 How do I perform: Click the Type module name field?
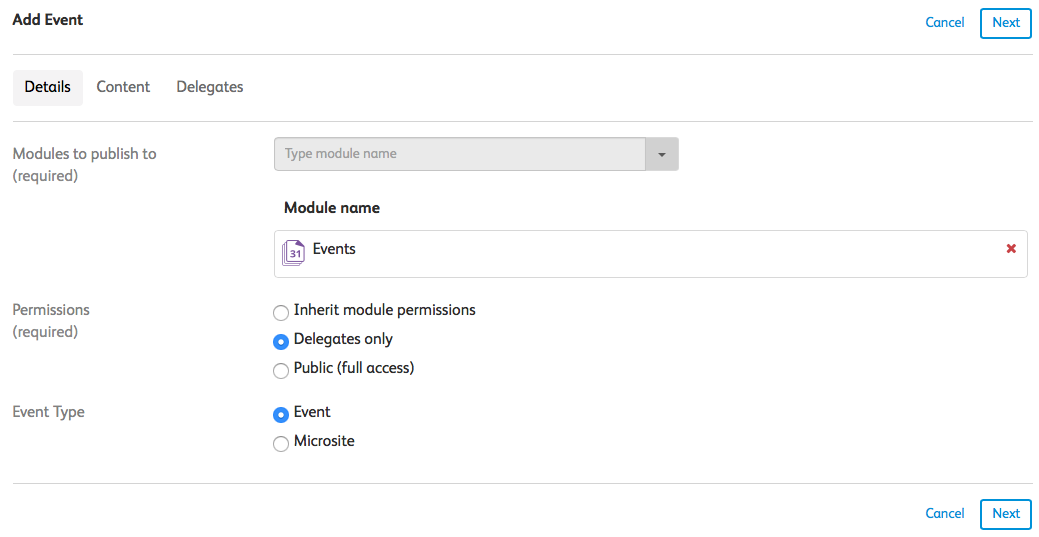(460, 154)
